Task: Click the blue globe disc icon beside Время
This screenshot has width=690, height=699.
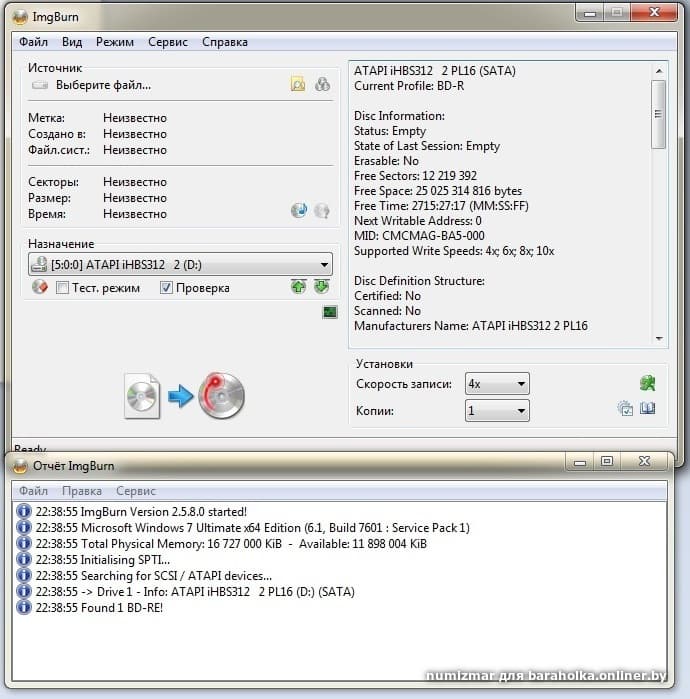Action: [299, 210]
